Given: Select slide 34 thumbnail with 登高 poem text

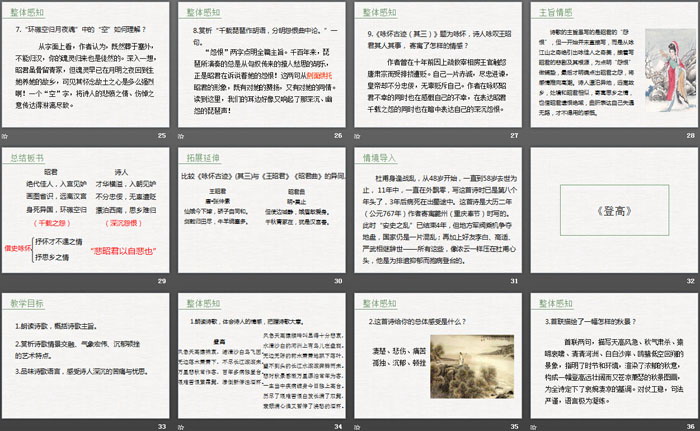Looking at the screenshot, I should point(262,356).
